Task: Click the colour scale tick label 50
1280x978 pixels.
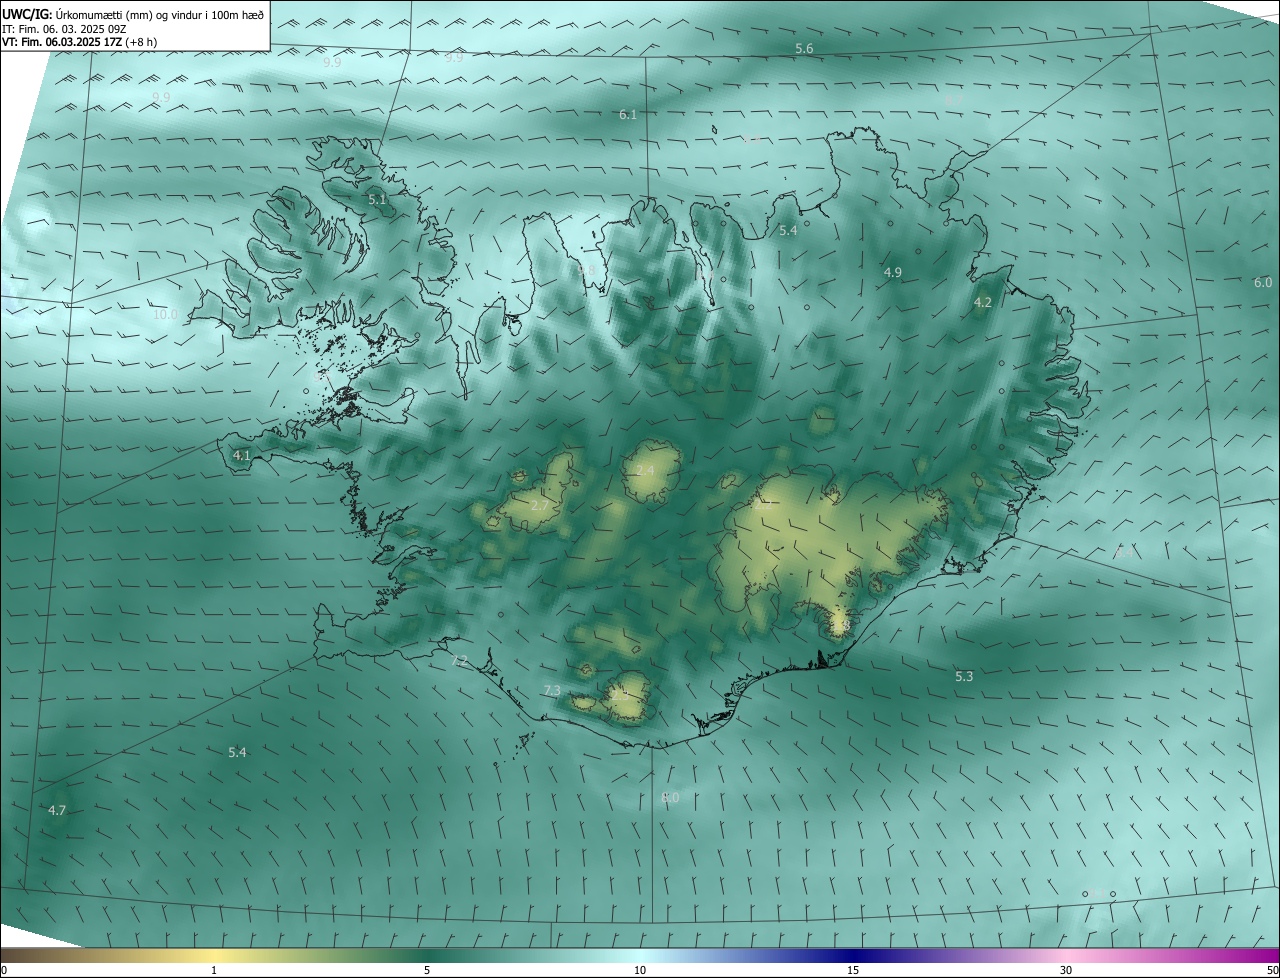Action: (1272, 970)
